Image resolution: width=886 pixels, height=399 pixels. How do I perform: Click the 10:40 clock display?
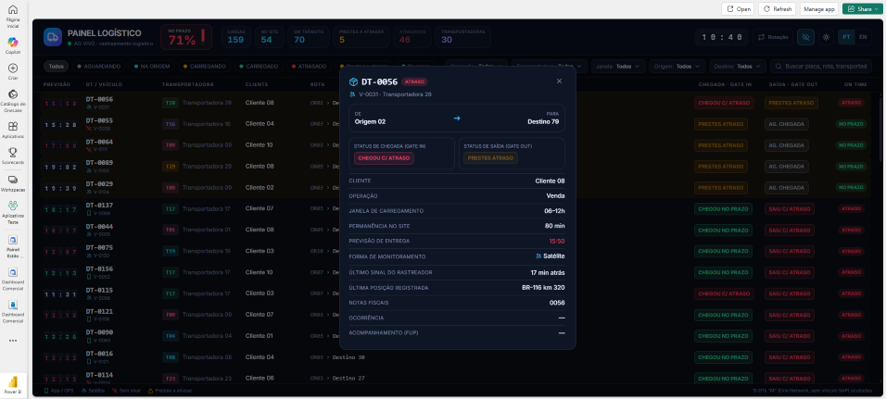pos(722,37)
